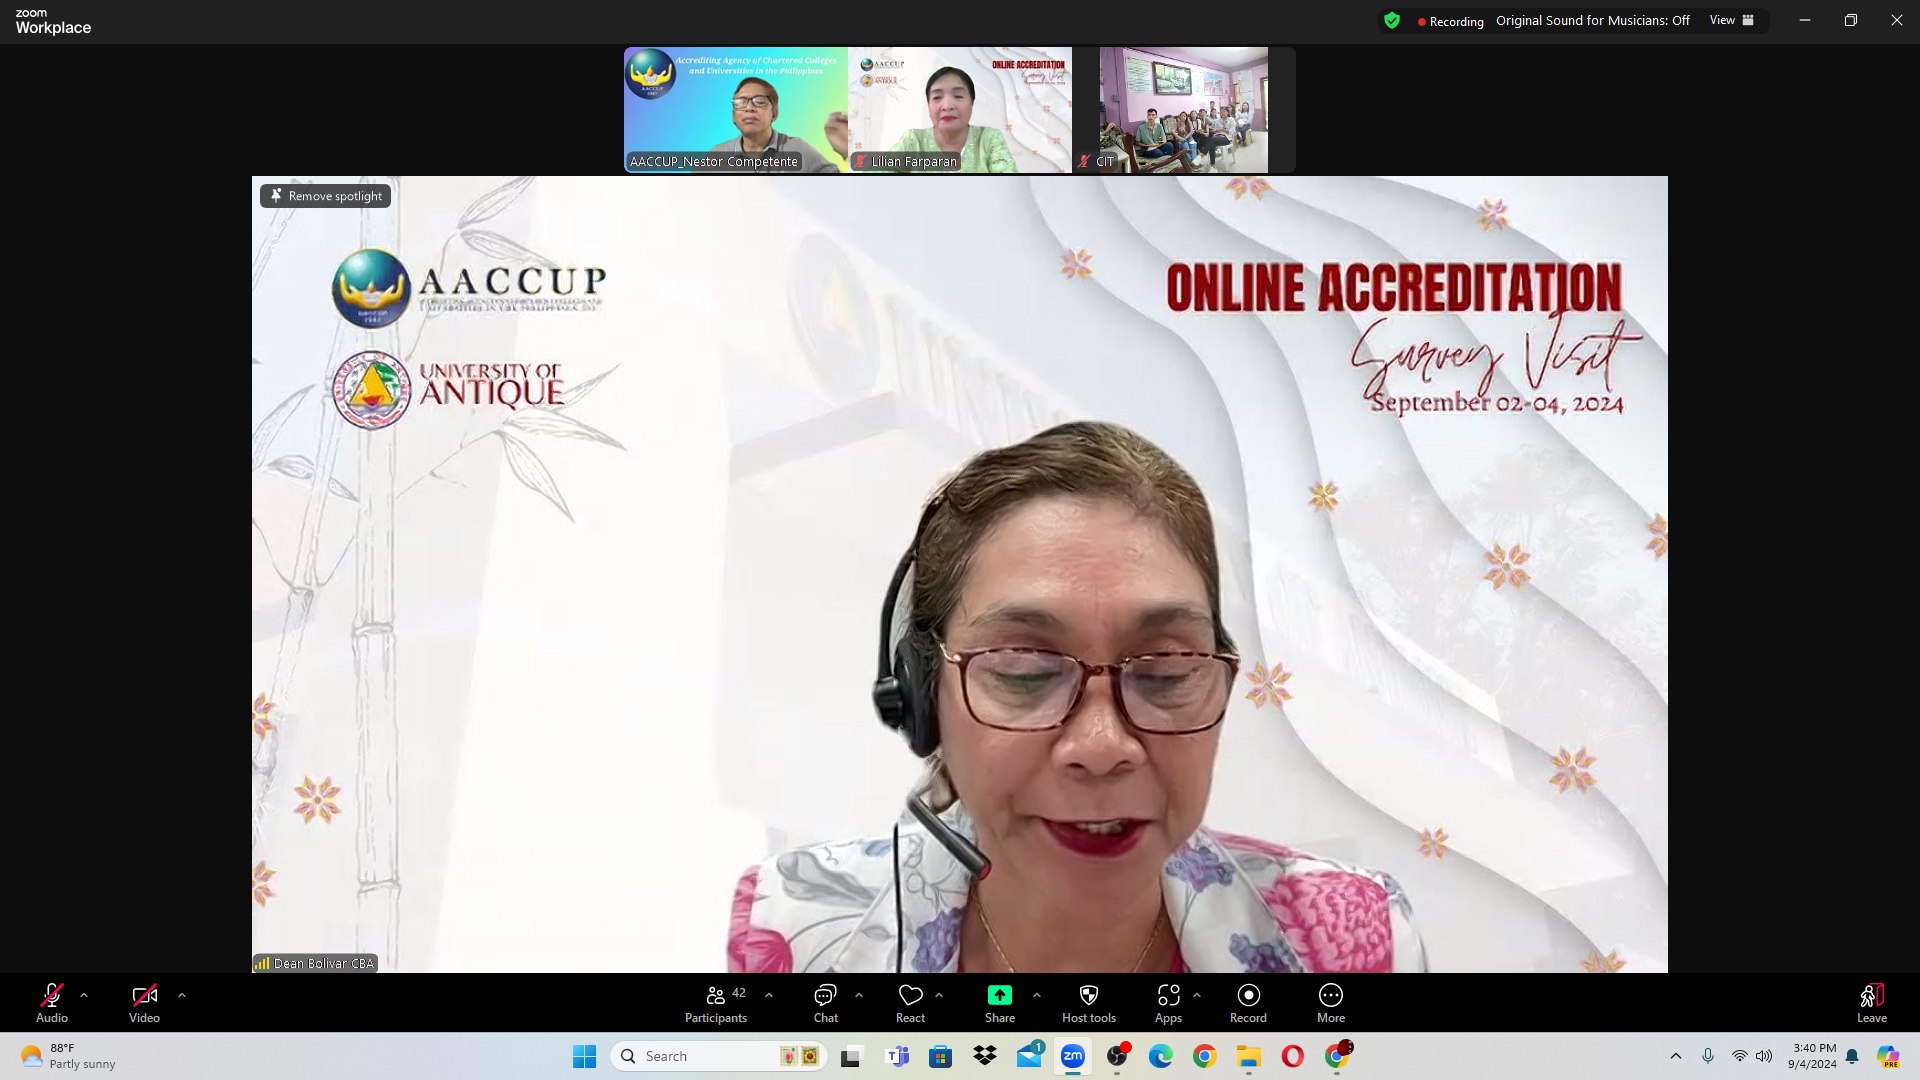This screenshot has width=1920, height=1080.
Task: Expand the Chat options arrow
Action: (859, 995)
